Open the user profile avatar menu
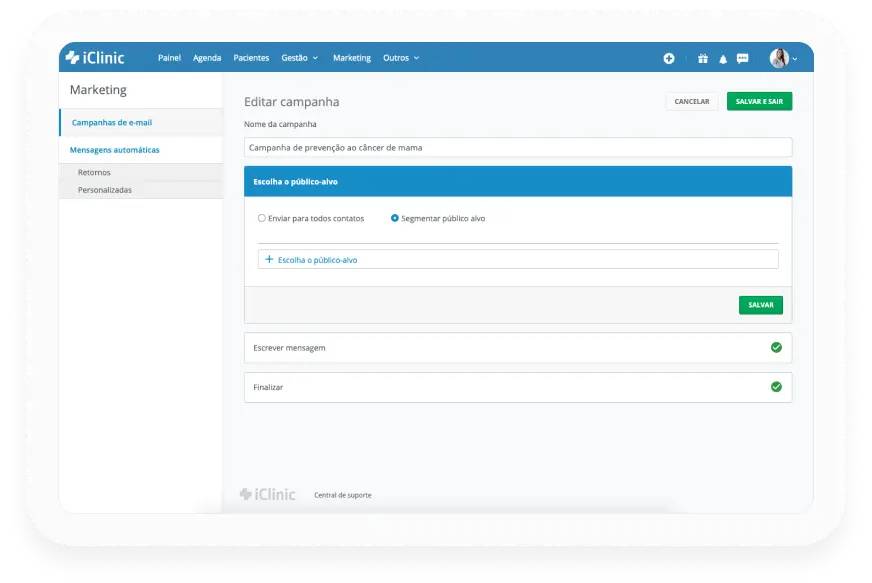Screen dimensions: 872x583 [783, 58]
